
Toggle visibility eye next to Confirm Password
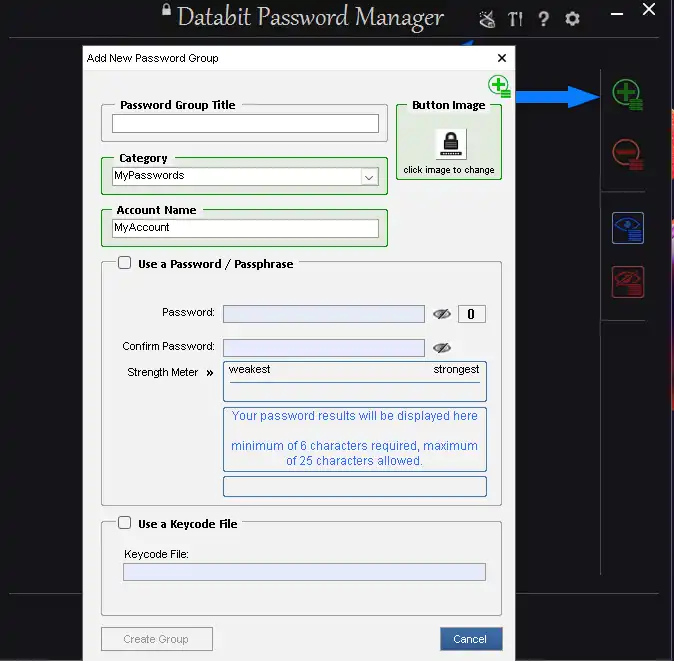[442, 348]
